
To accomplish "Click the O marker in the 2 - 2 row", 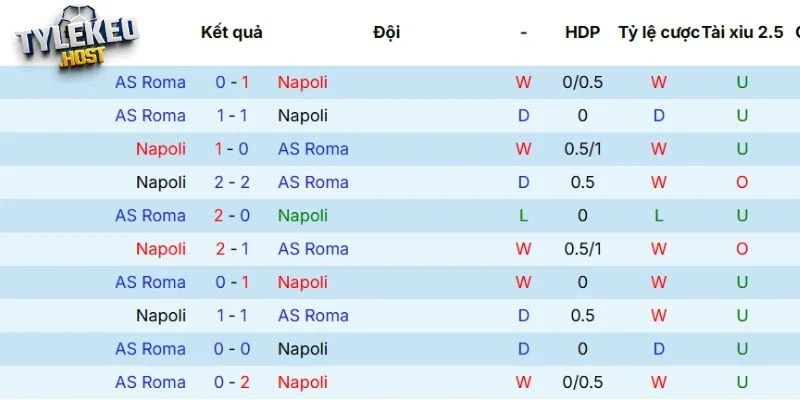I will 742,182.
